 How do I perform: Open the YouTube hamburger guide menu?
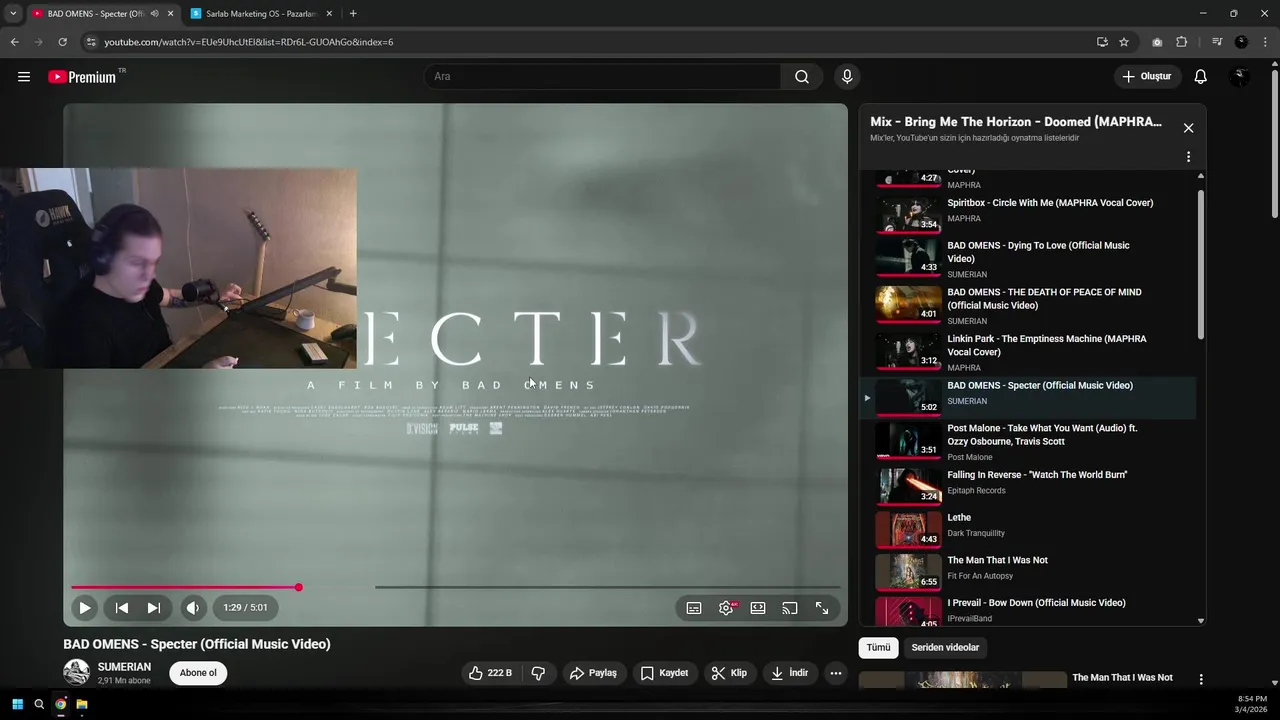click(x=24, y=77)
